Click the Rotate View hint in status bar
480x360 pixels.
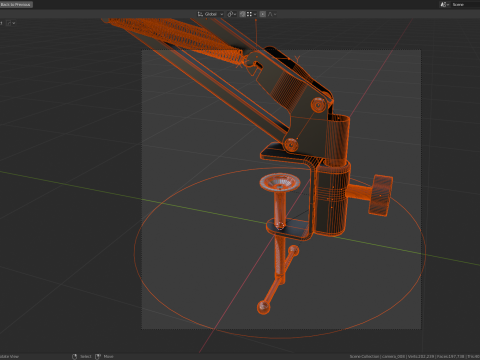[x=9, y=356]
